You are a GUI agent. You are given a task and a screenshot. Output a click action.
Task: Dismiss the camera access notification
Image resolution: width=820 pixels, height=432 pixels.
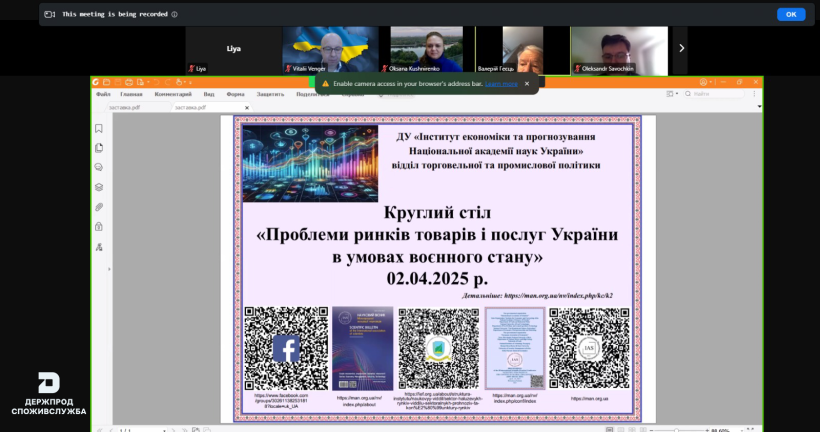point(527,84)
